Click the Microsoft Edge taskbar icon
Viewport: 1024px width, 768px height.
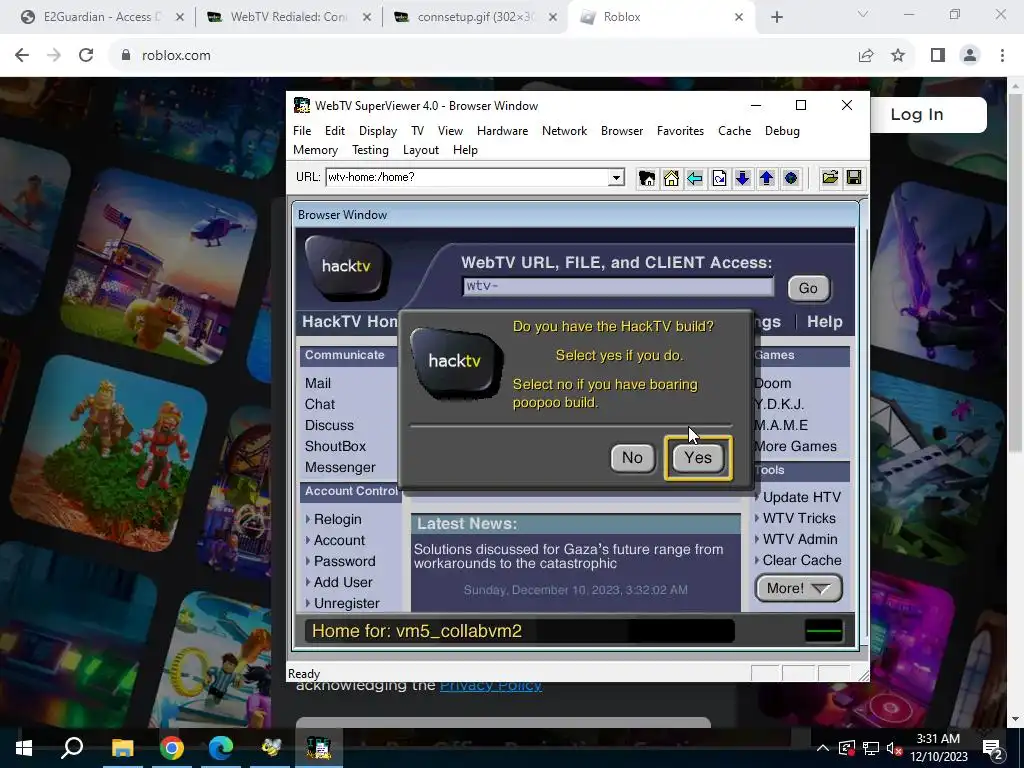[x=221, y=747]
